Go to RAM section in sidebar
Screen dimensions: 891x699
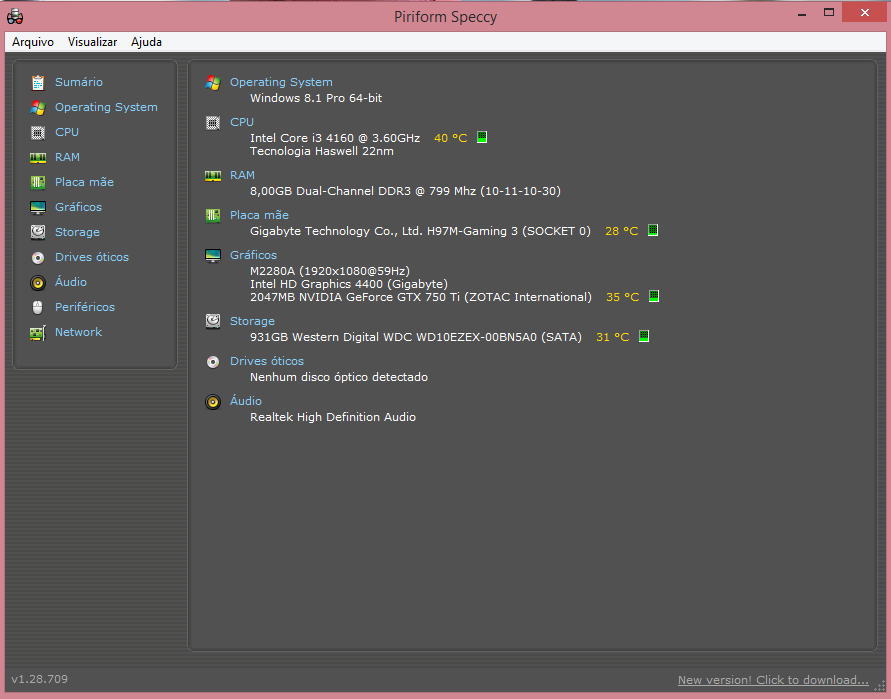pyautogui.click(x=67, y=157)
